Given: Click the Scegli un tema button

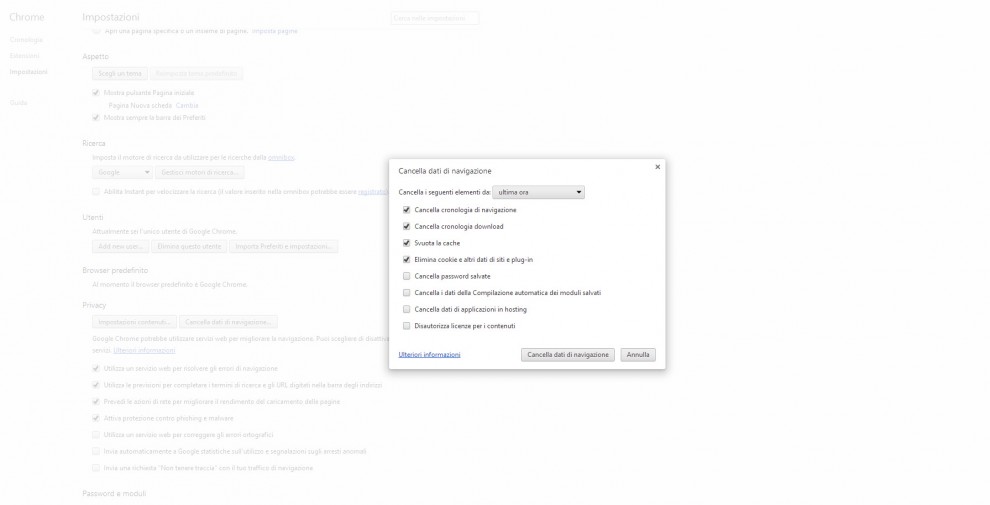Looking at the screenshot, I should [120, 74].
